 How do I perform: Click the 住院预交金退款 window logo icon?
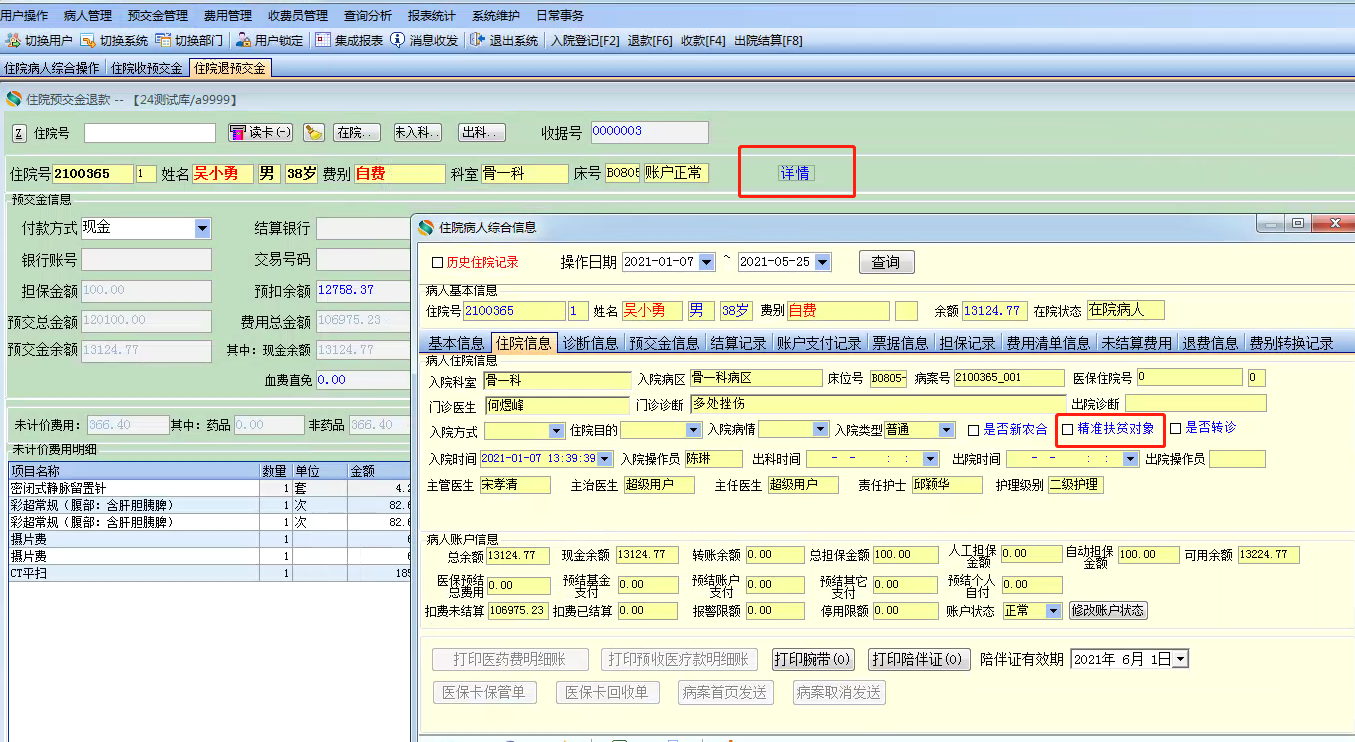click(x=14, y=99)
